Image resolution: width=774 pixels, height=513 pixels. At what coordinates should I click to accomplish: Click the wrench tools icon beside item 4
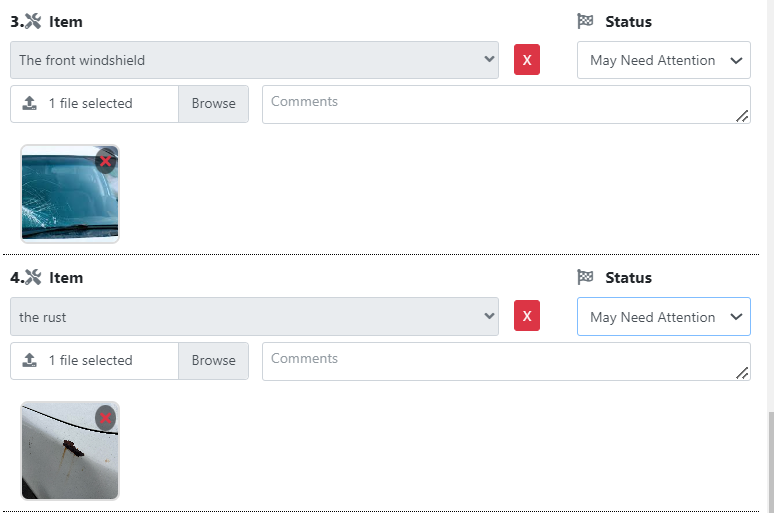(33, 277)
